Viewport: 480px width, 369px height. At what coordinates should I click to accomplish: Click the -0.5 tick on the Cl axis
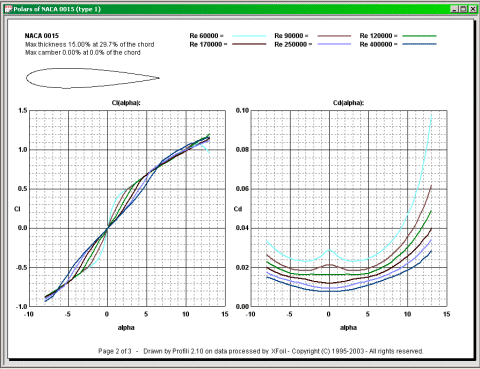tap(22, 268)
